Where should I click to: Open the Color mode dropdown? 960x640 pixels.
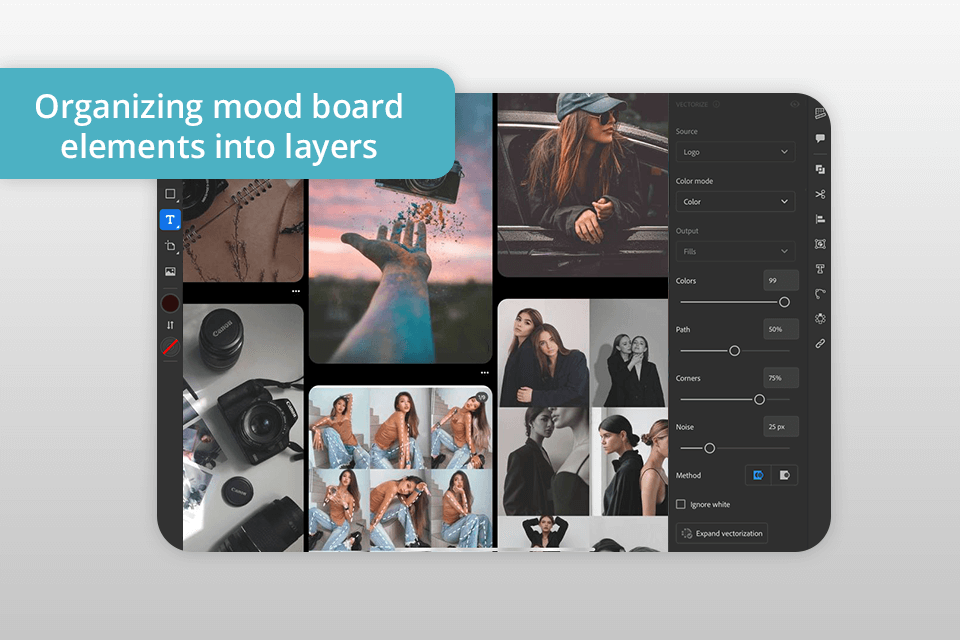click(x=735, y=201)
